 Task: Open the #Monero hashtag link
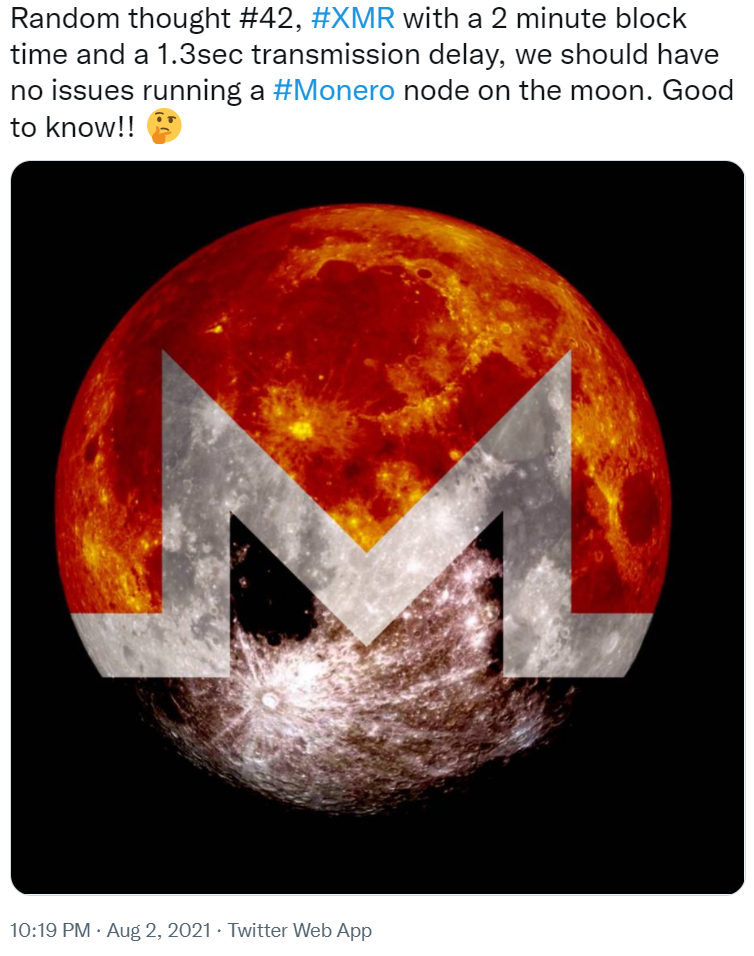pyautogui.click(x=334, y=91)
